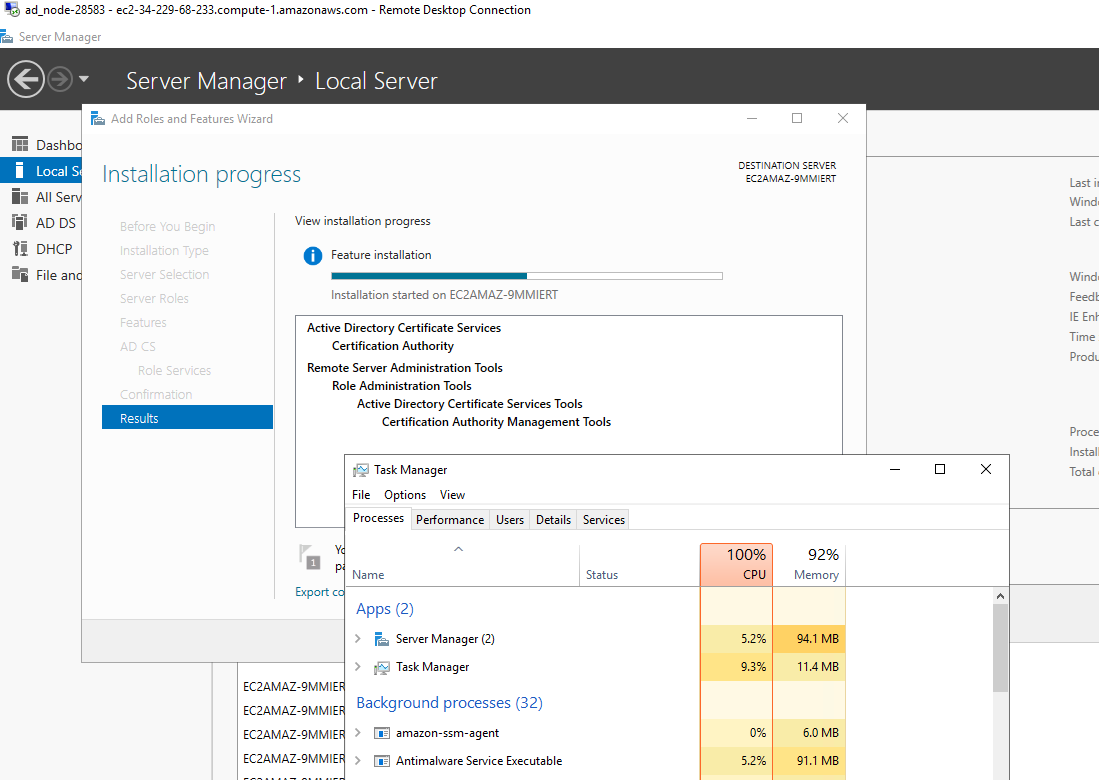Minimize the Task Manager window
This screenshot has width=1099, height=780.
[x=895, y=469]
